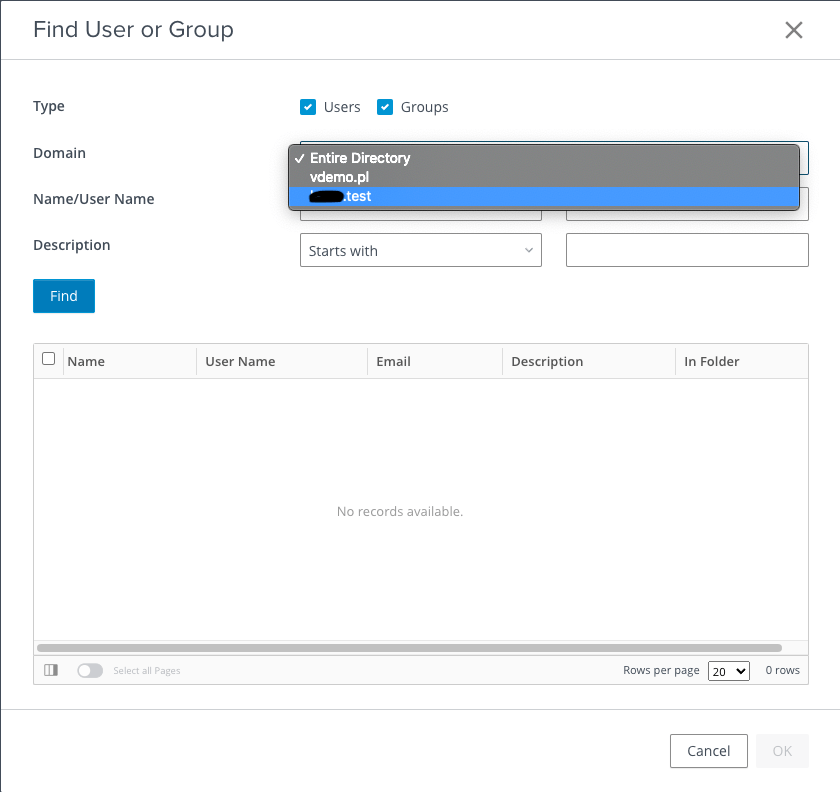Click the Cancel button
Viewport: 840px width, 792px height.
(708, 751)
